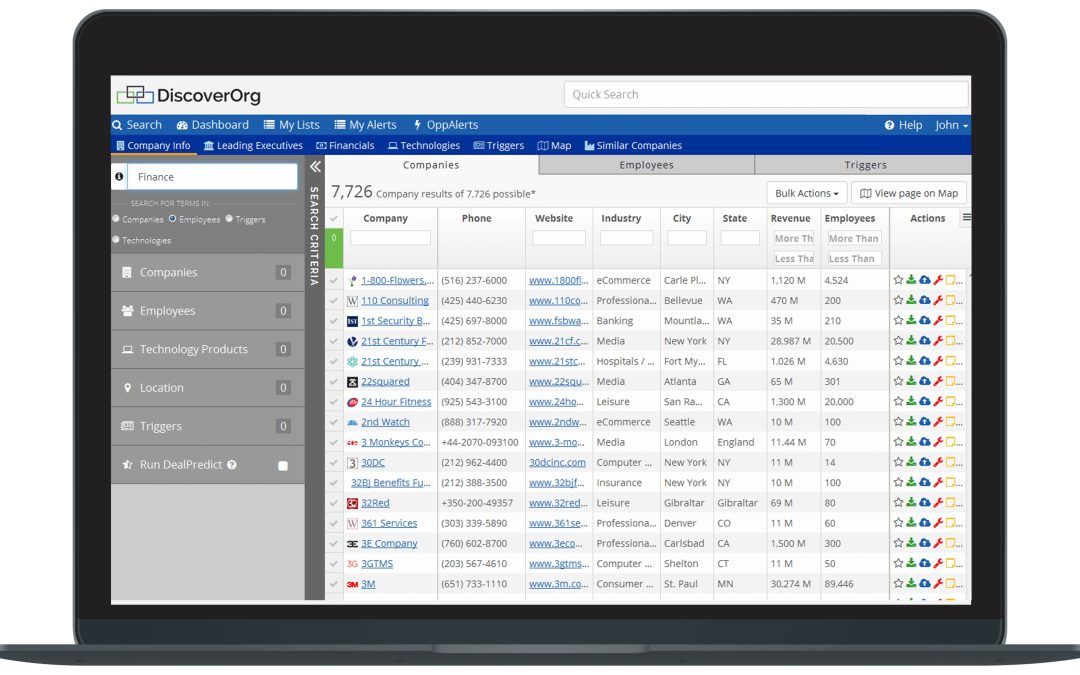Click the Quick Search input field
The height and width of the screenshot is (675, 1080).
(x=766, y=94)
